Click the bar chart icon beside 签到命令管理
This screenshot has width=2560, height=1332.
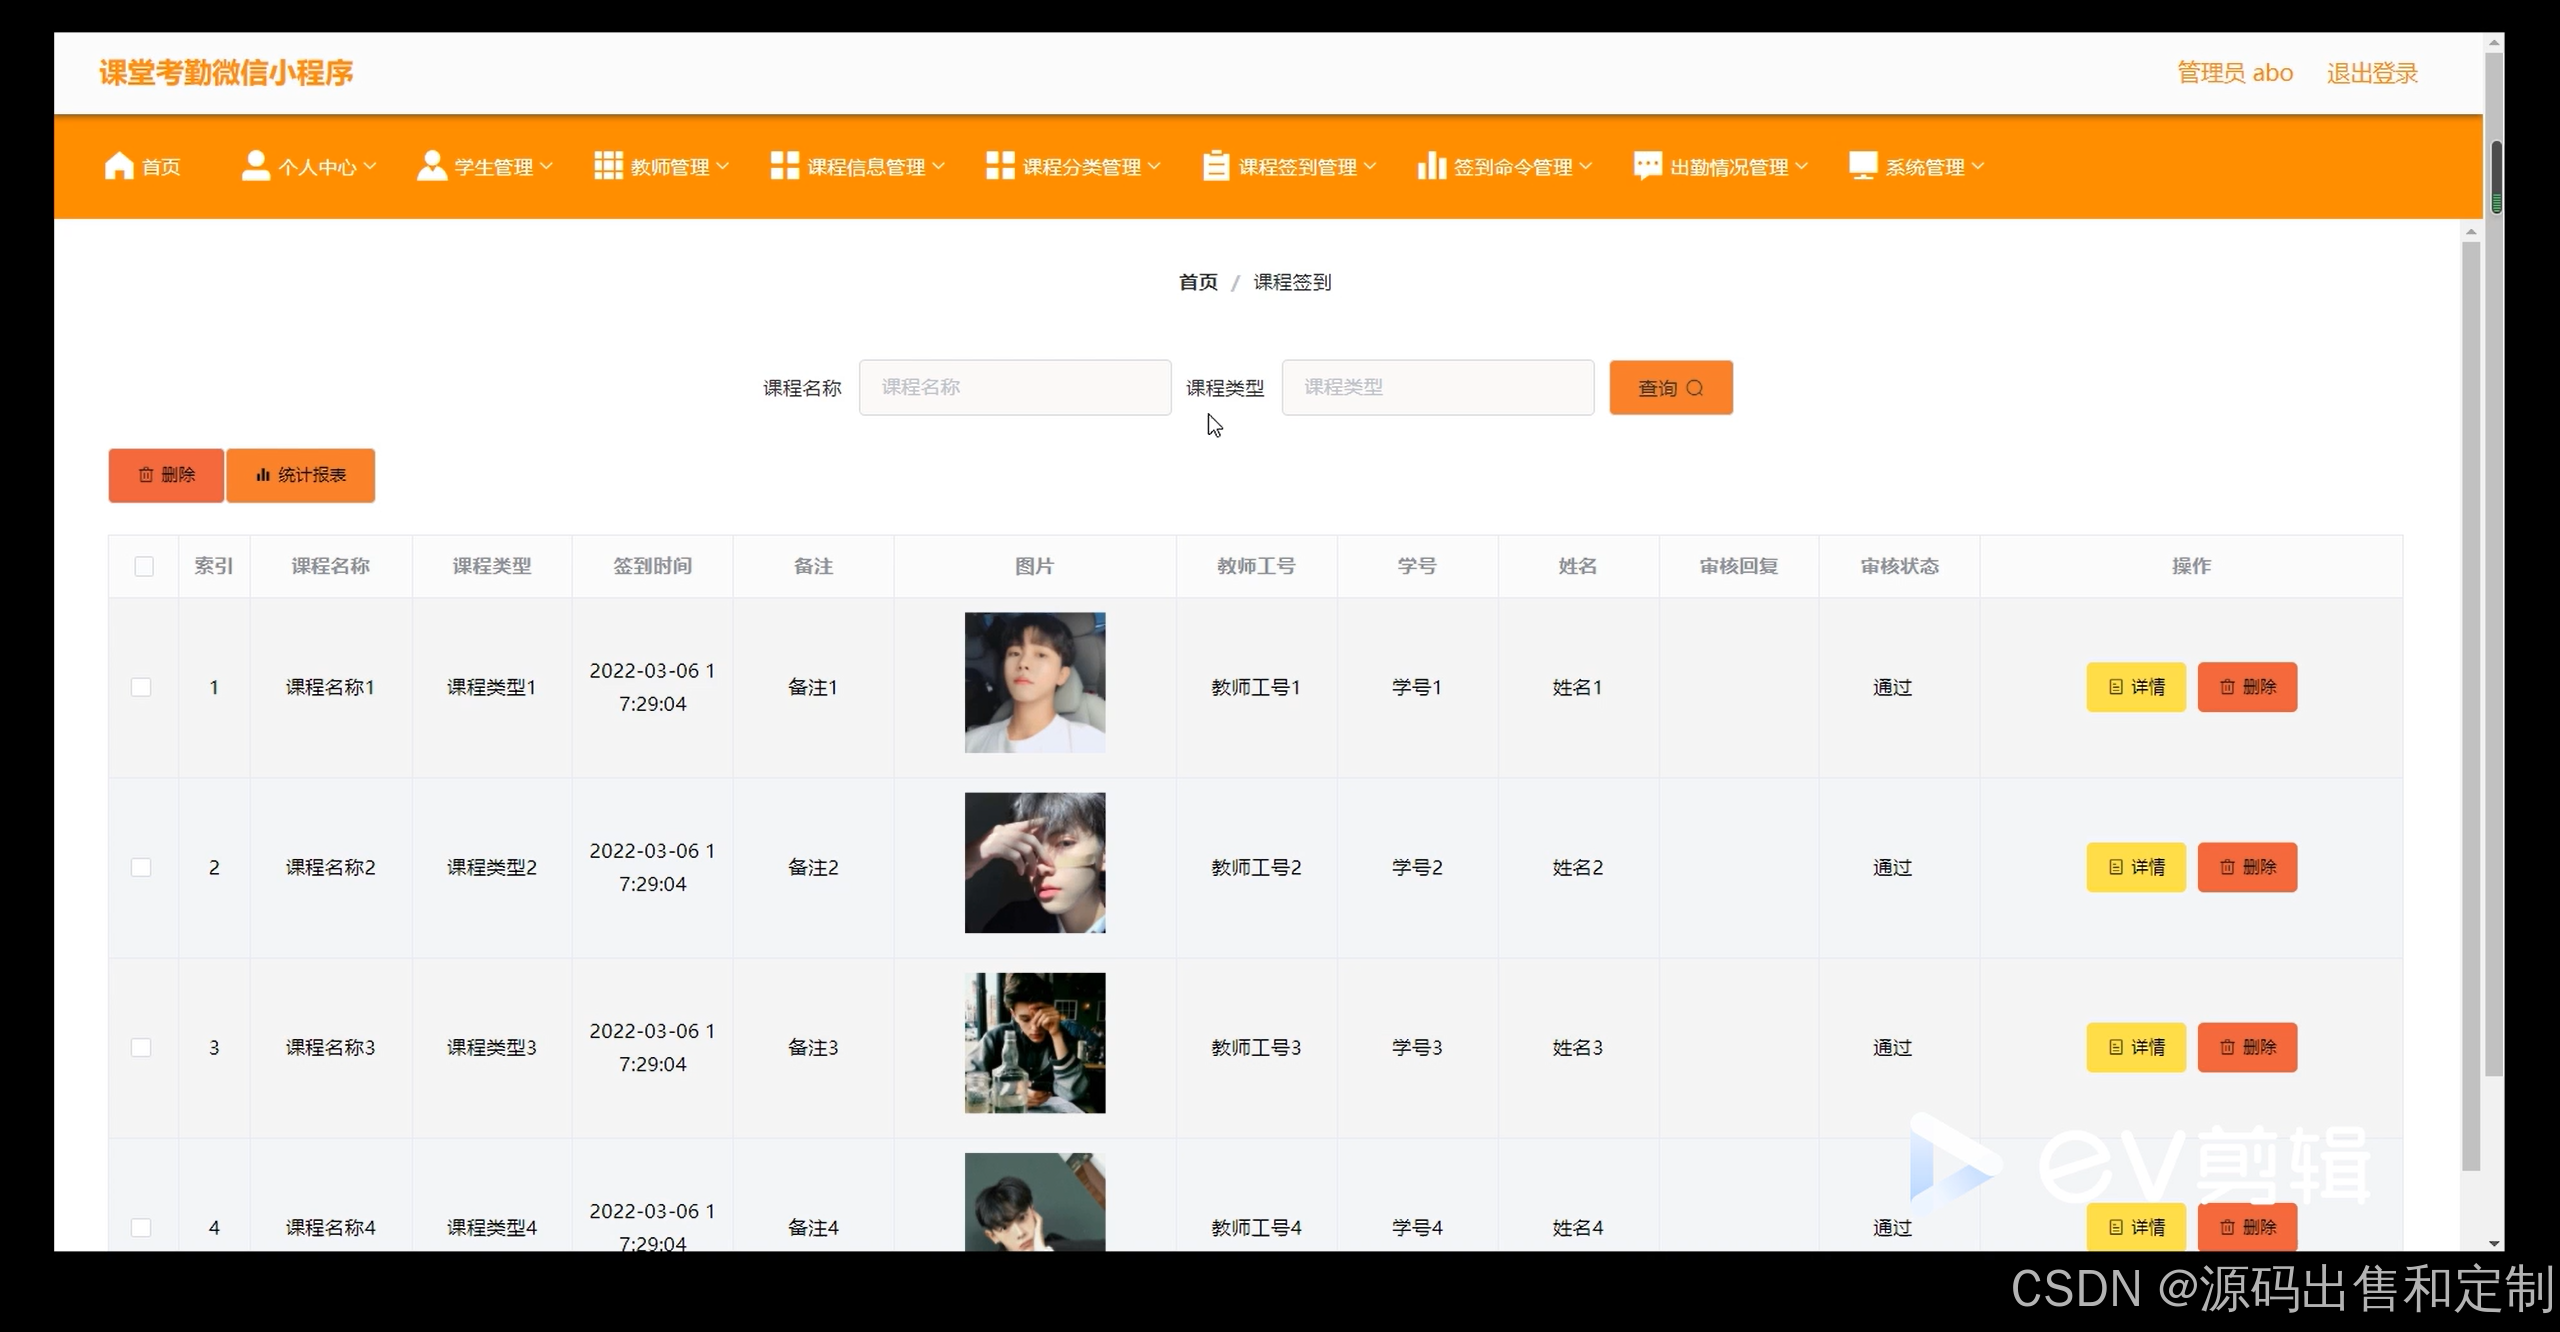(1431, 166)
